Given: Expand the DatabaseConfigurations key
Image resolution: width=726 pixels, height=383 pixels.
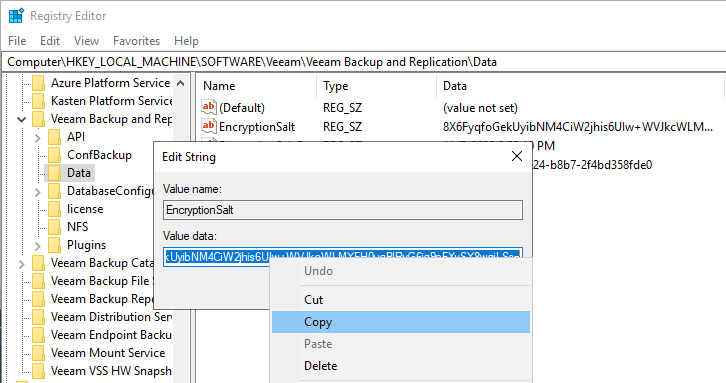Looking at the screenshot, I should 38,192.
